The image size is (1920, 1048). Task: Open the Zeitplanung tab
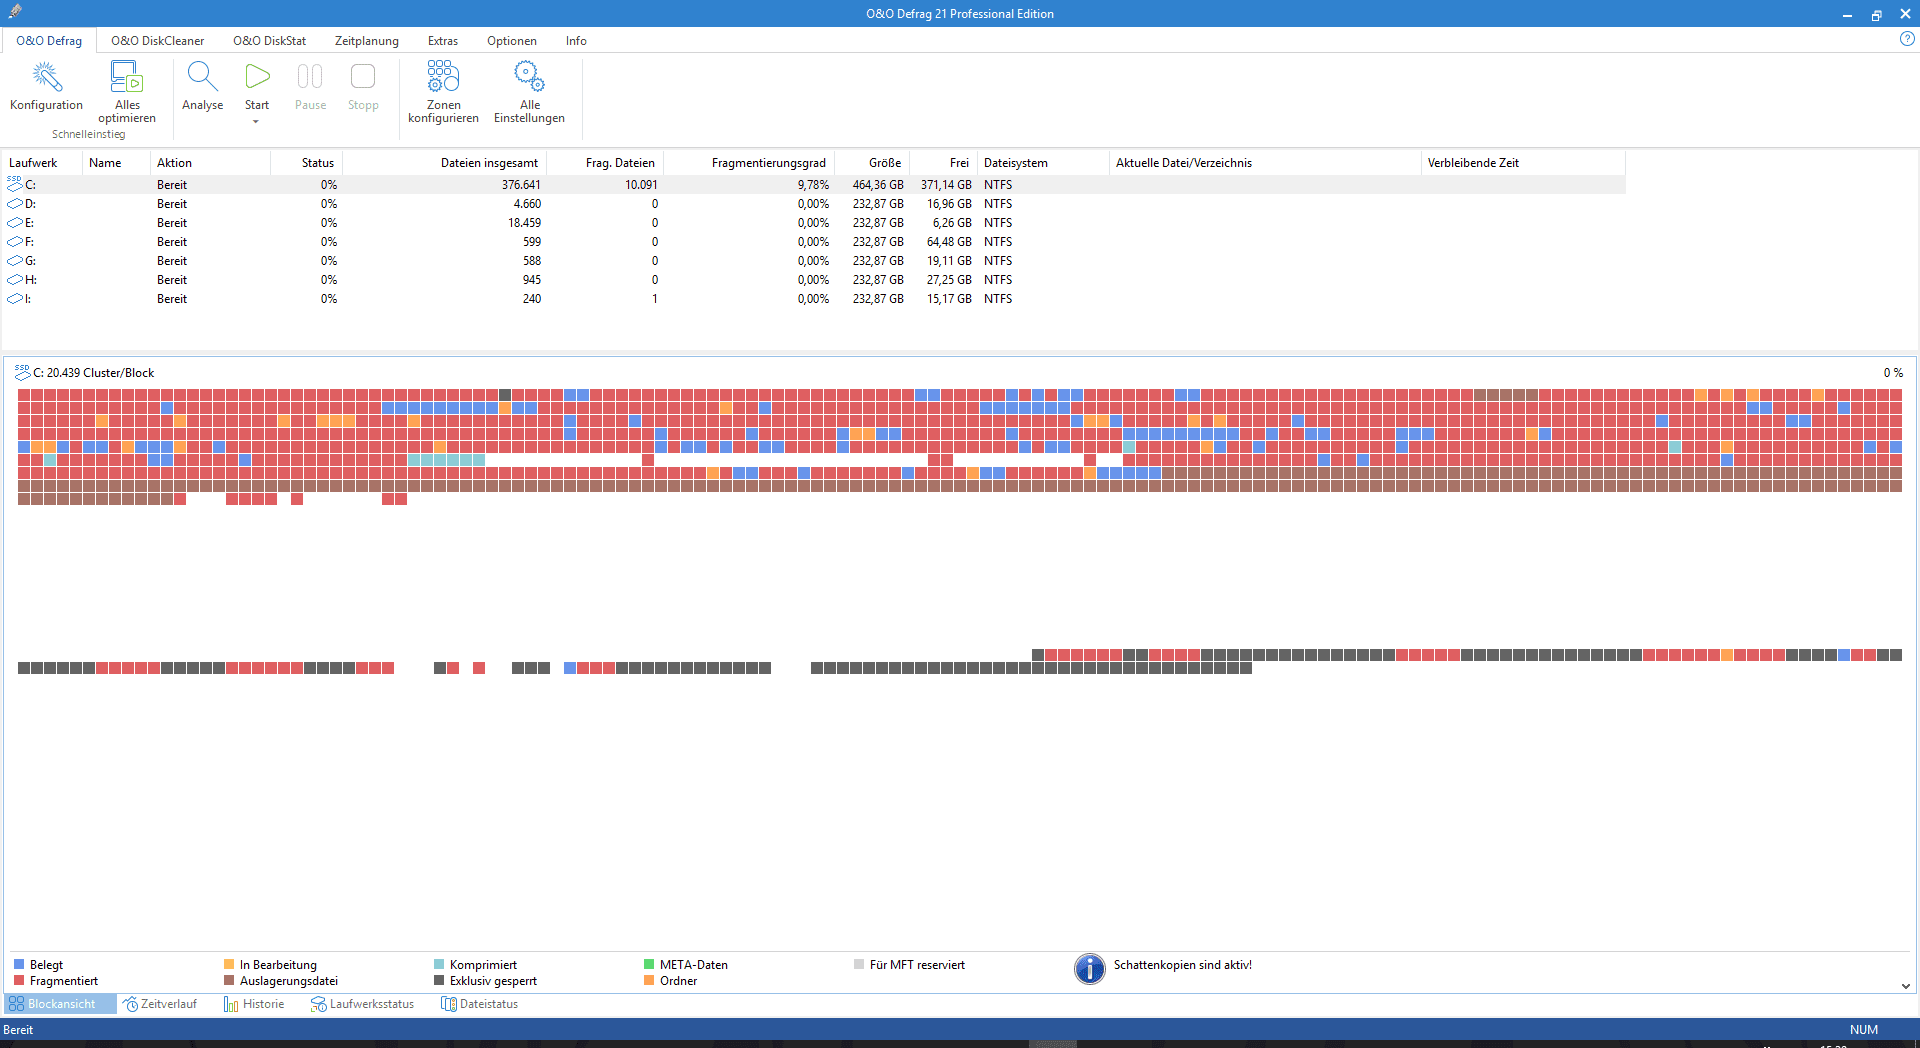(366, 41)
